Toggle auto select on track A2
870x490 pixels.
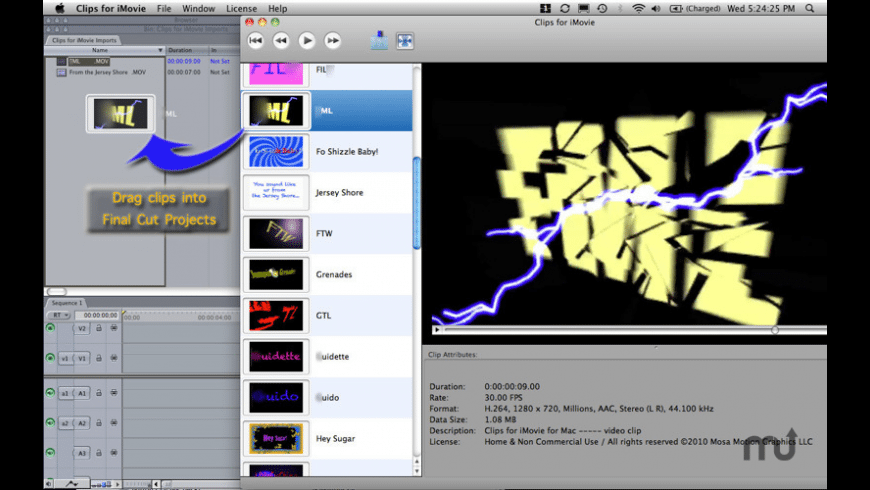coord(113,424)
